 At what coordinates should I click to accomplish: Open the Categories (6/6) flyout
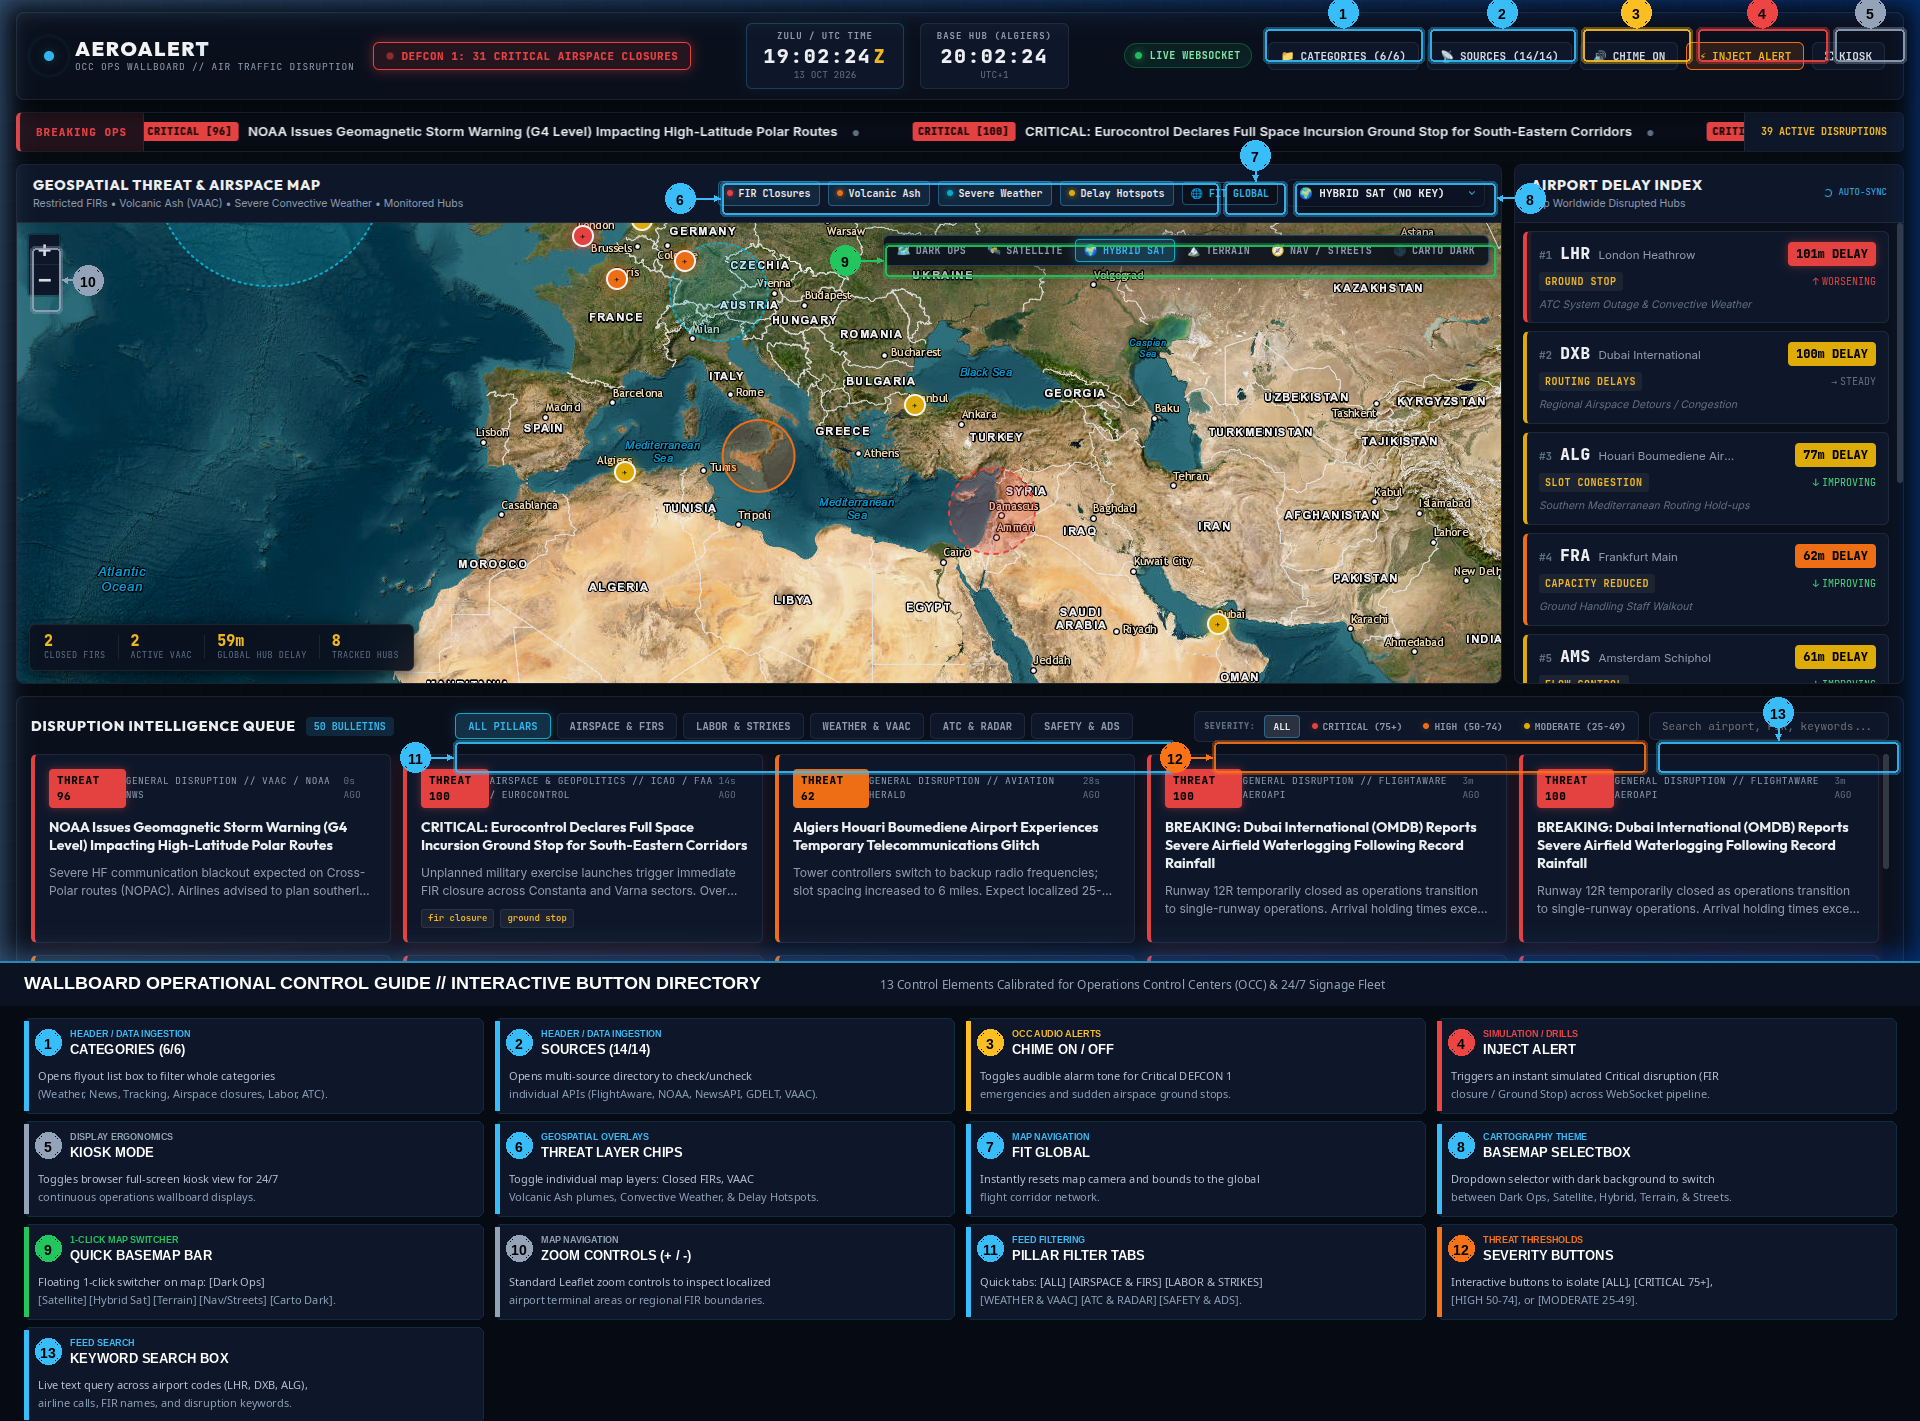coord(1343,56)
